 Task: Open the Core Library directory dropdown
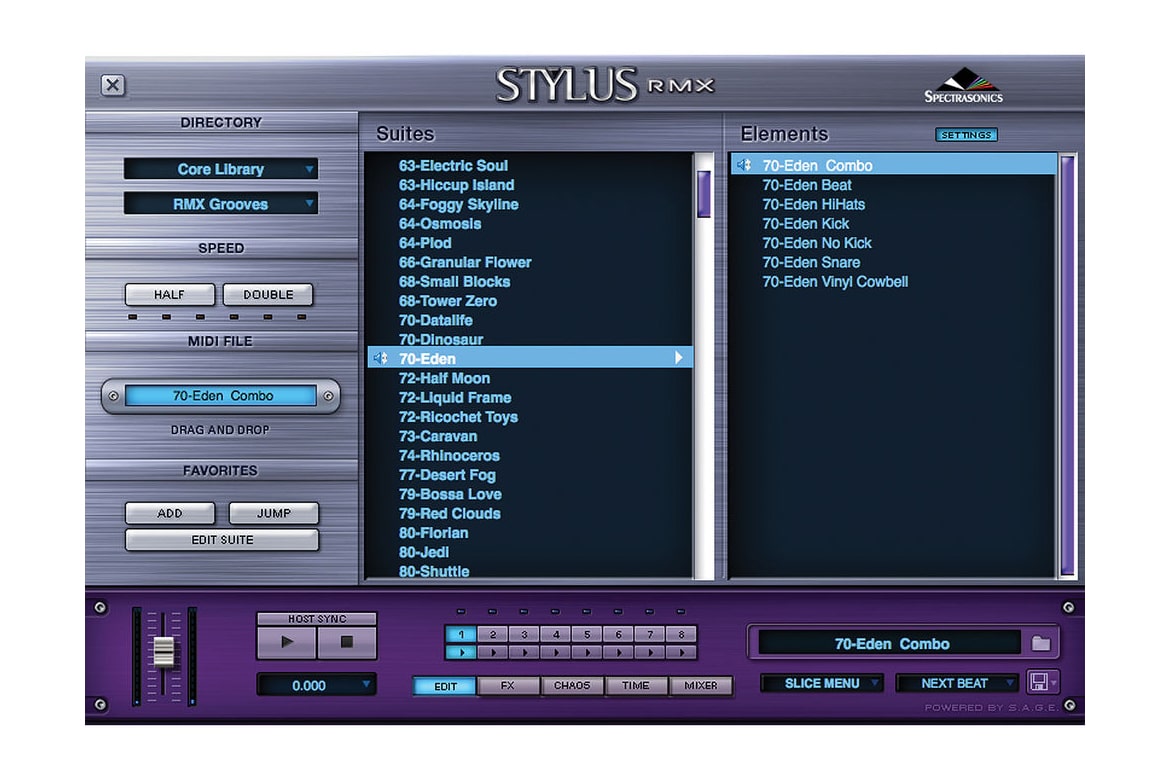click(x=221, y=169)
